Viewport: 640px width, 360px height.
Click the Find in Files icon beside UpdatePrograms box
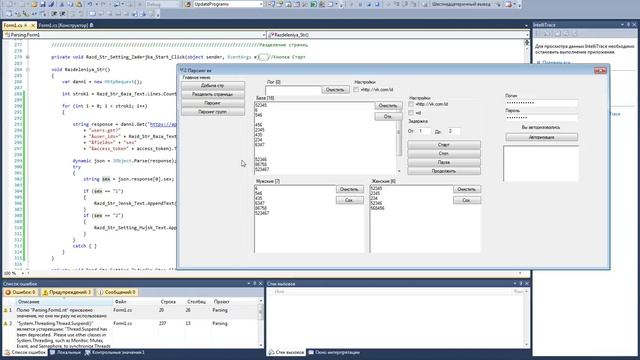(x=188, y=4)
